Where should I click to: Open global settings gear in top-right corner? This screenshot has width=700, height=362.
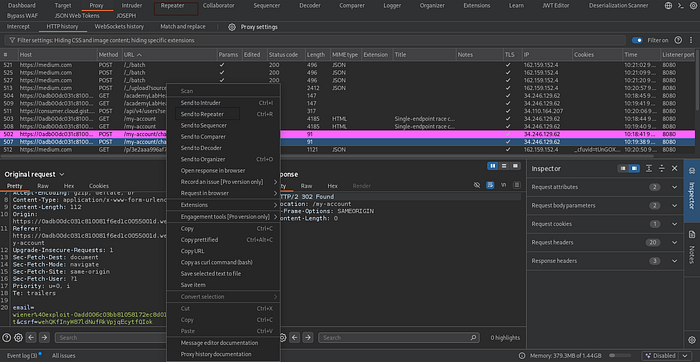(x=692, y=6)
